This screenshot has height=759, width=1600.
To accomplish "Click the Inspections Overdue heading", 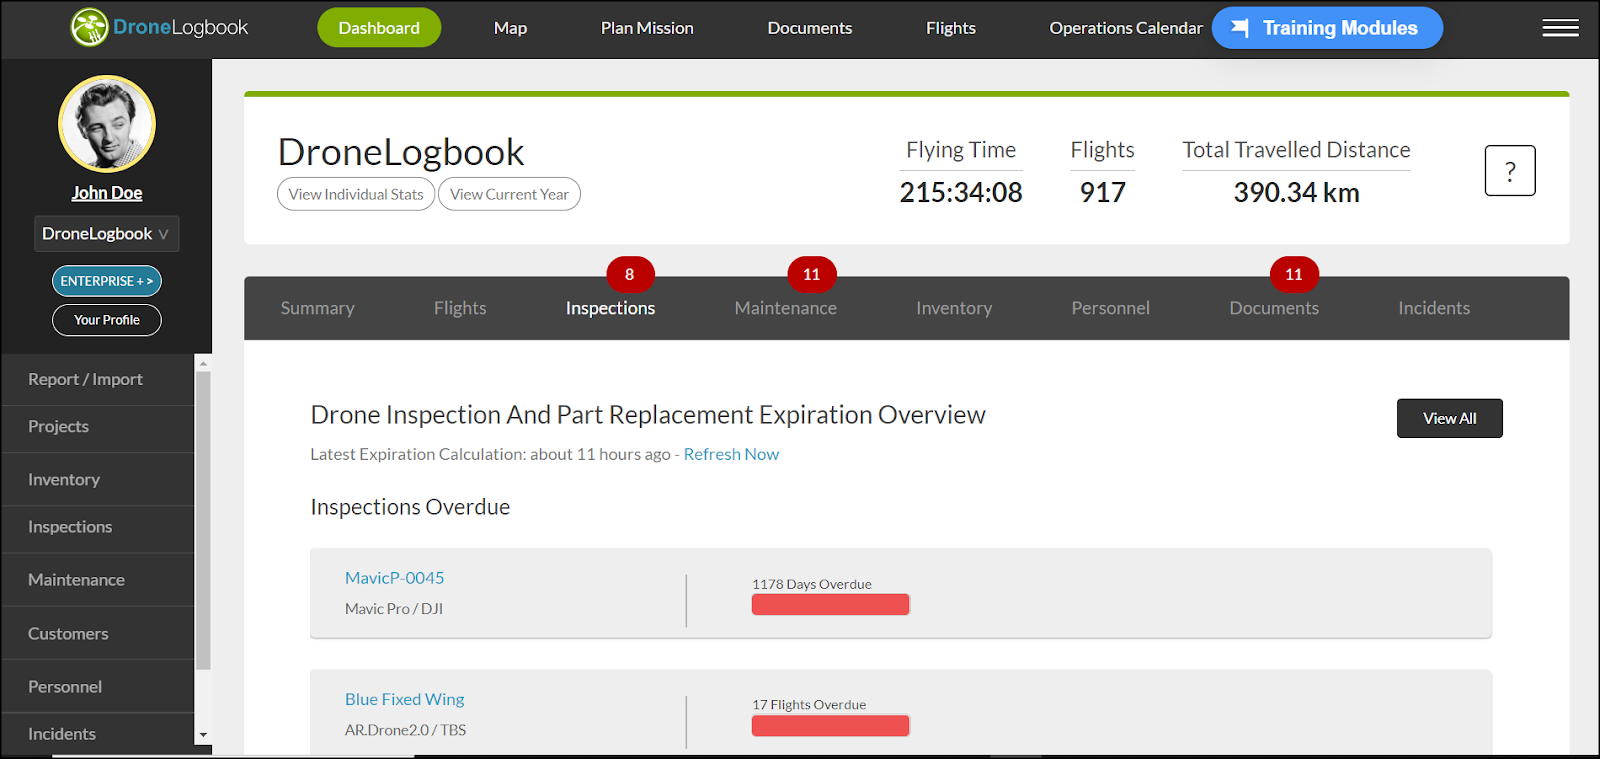I will [x=410, y=507].
